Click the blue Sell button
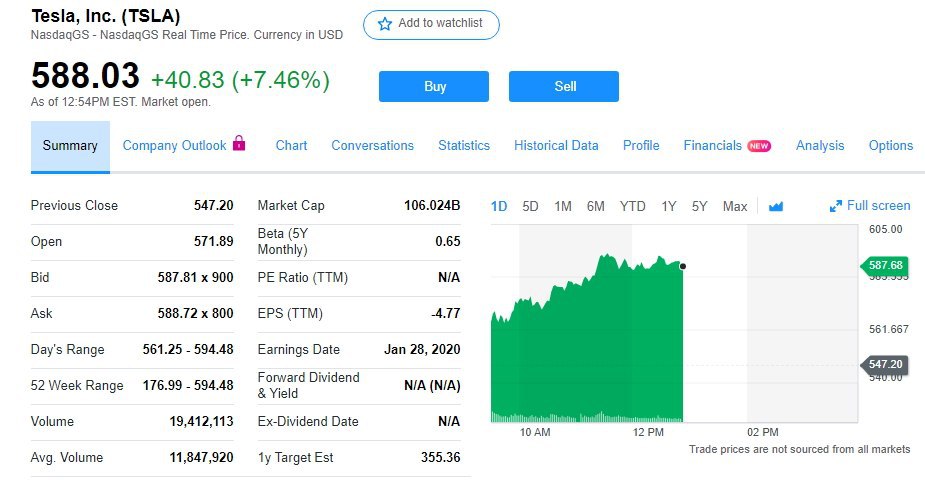 pos(564,86)
